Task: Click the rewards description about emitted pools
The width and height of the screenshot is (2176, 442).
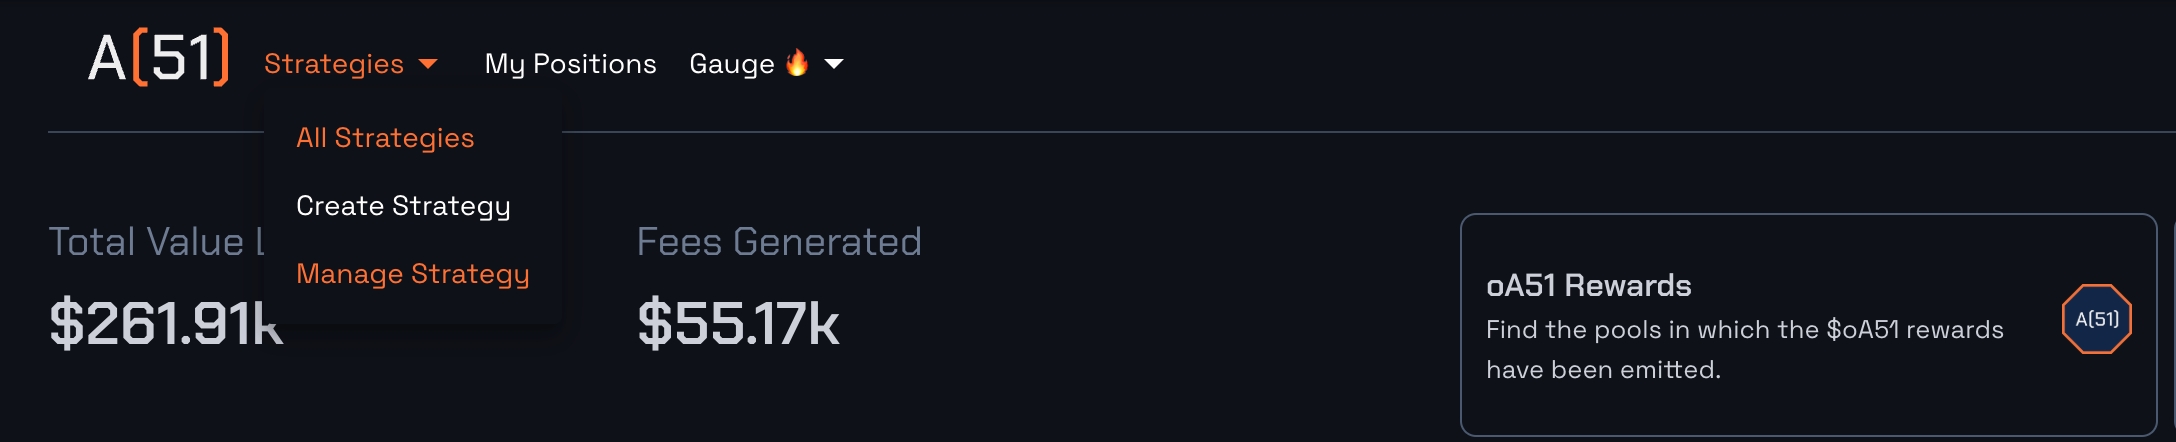Action: tap(1744, 349)
